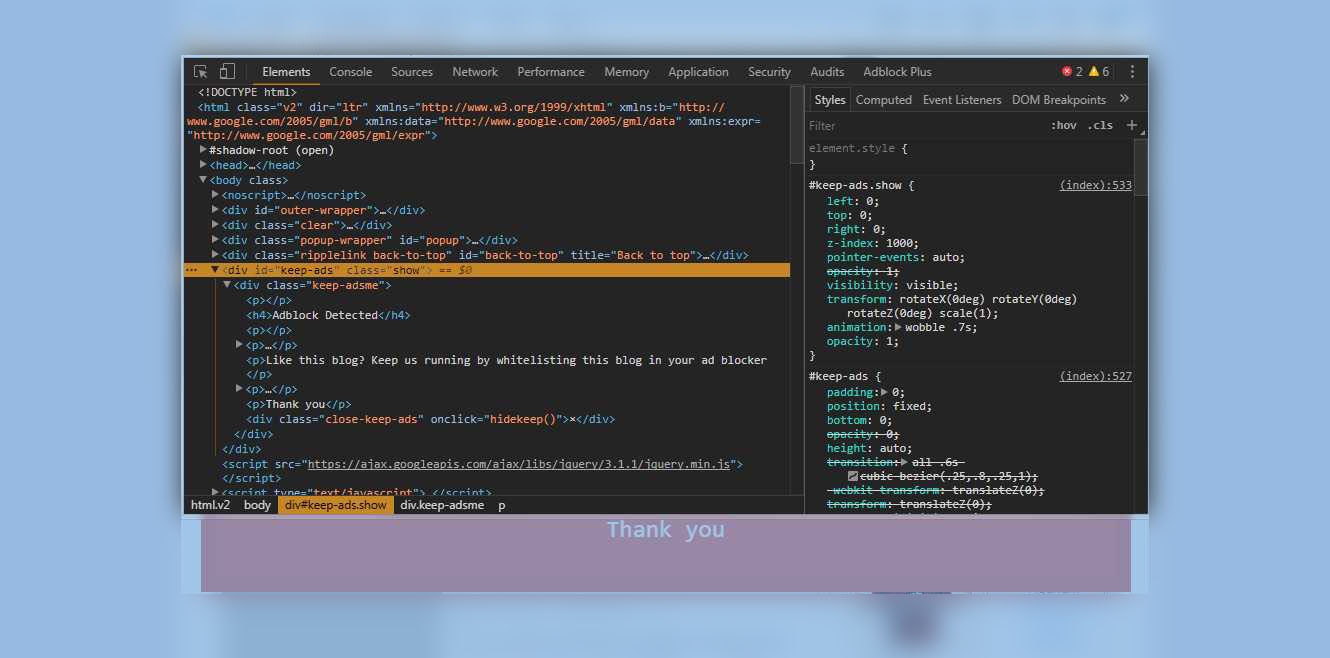Select the Styles sidebar tab
The height and width of the screenshot is (658, 1330).
(x=829, y=100)
